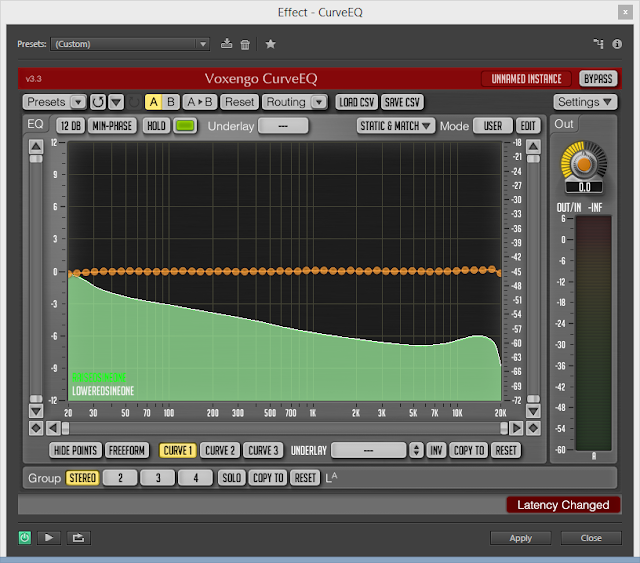Viewport: 640px width, 563px height.
Task: Click the Apply button
Action: point(520,538)
